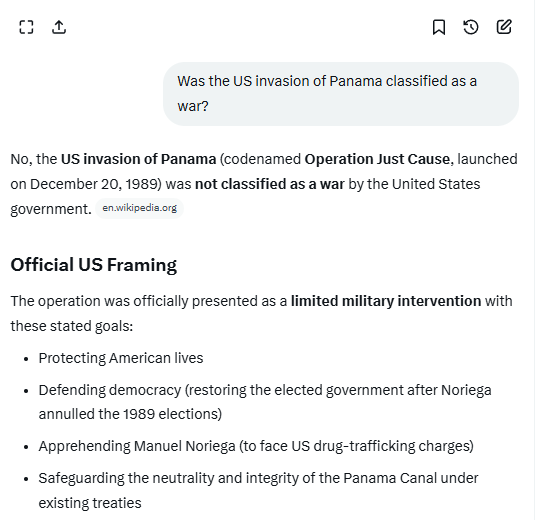Viewport: 536px width, 520px height.
Task: Share the conversation via upload icon
Action: [x=59, y=27]
